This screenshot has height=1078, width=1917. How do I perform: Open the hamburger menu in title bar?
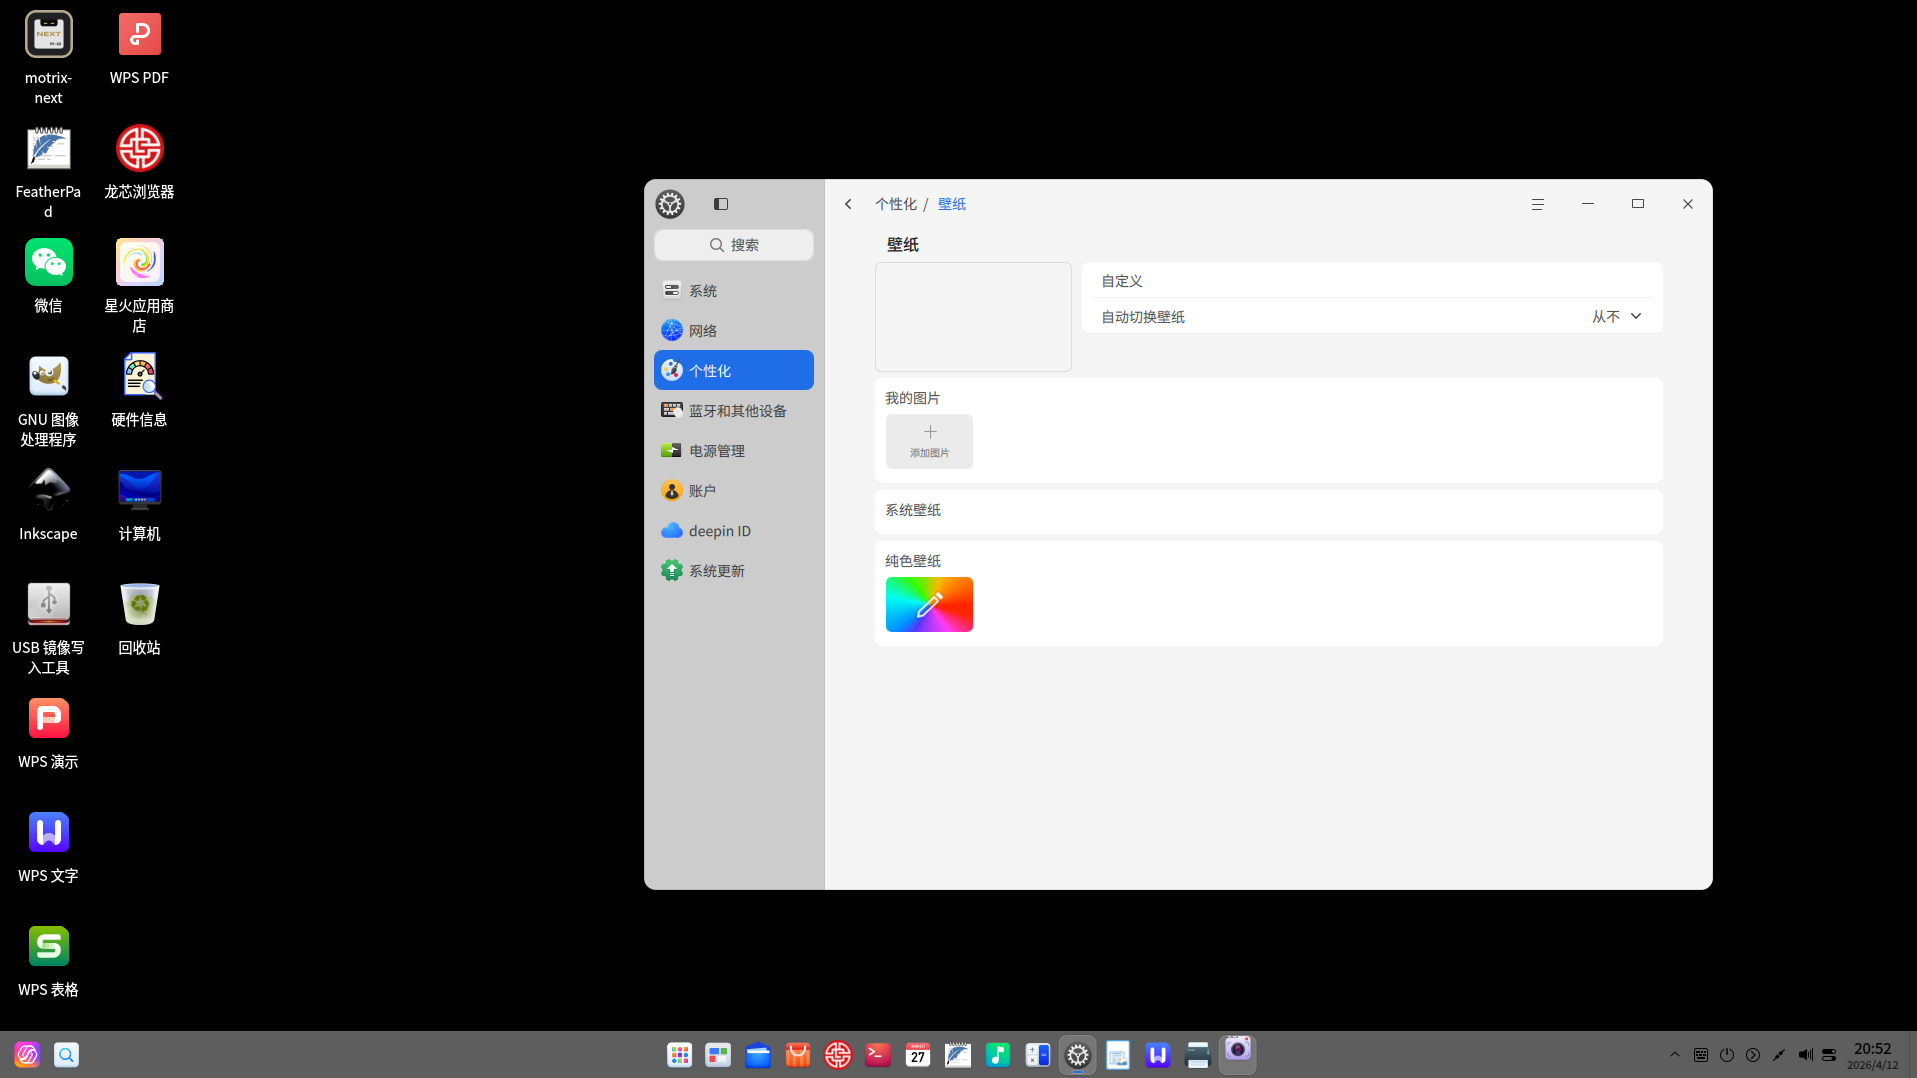pos(1537,204)
